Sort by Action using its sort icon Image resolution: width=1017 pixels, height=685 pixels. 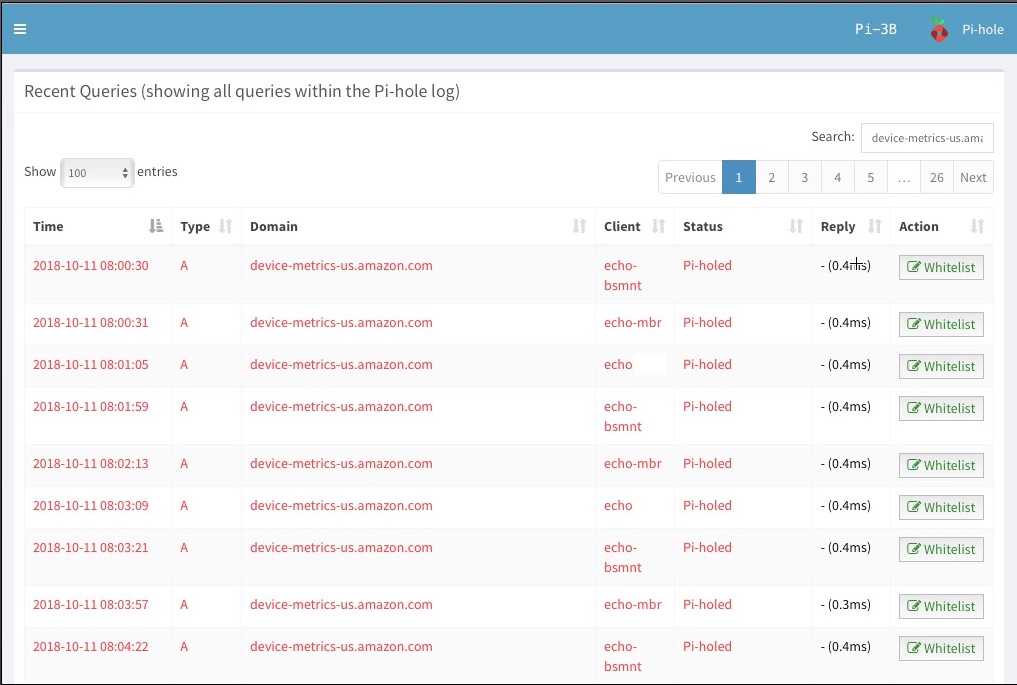(x=977, y=226)
